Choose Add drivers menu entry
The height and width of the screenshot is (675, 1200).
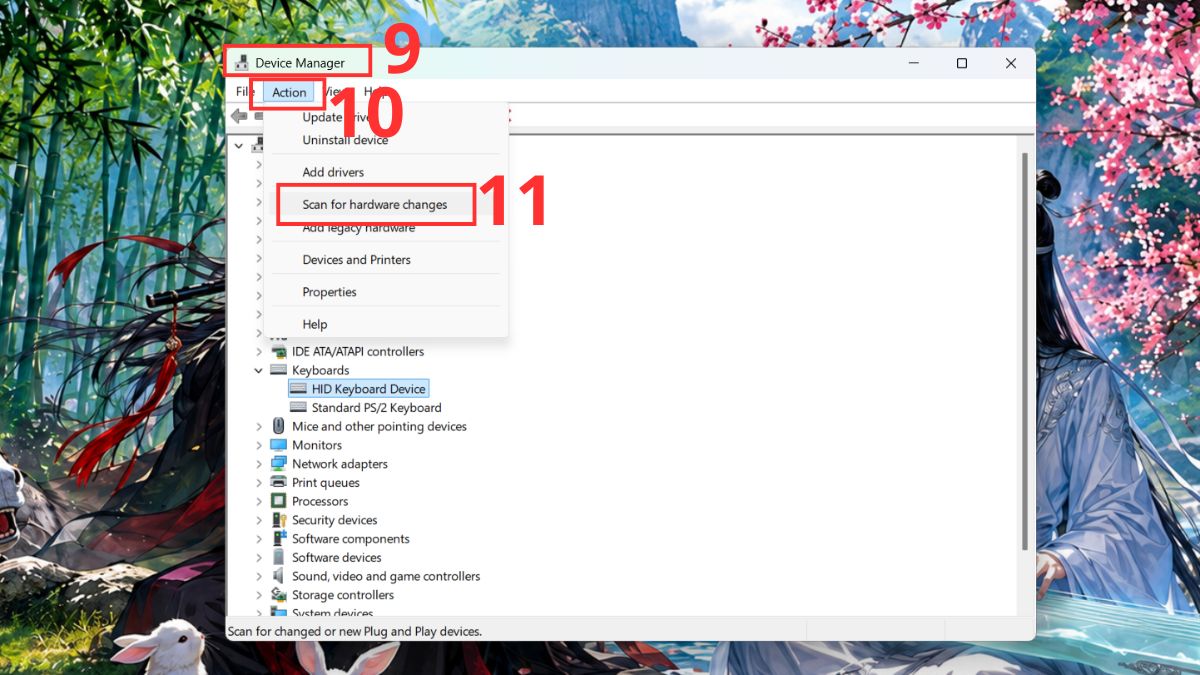coord(333,172)
